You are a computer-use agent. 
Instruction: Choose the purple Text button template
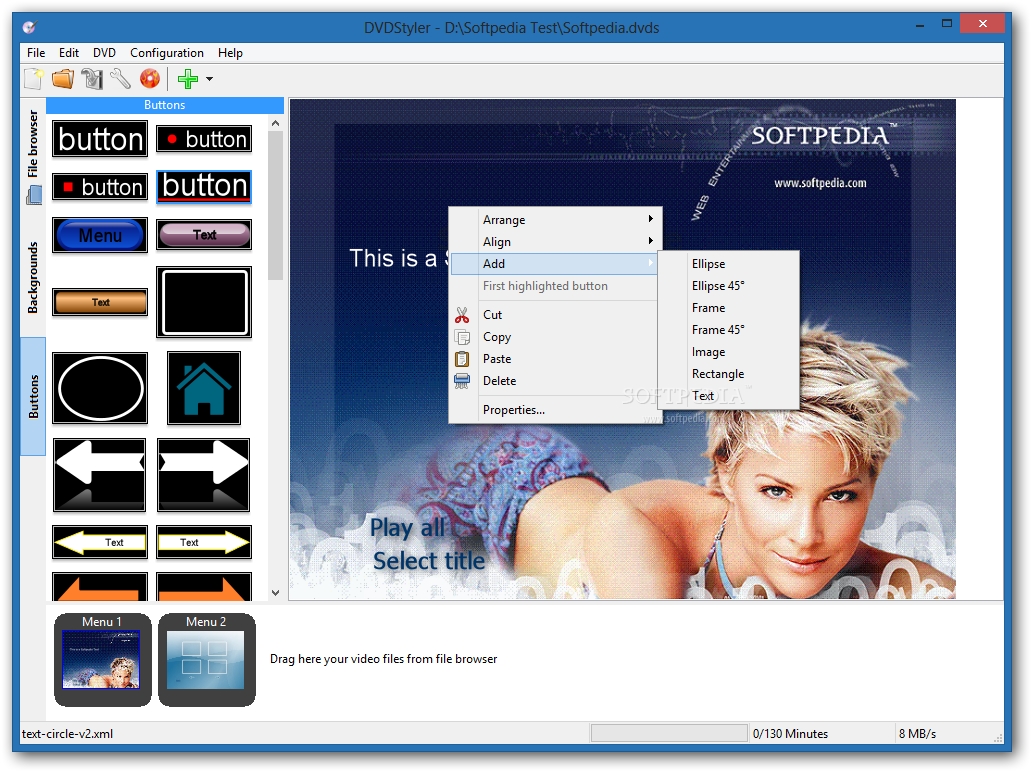[204, 235]
